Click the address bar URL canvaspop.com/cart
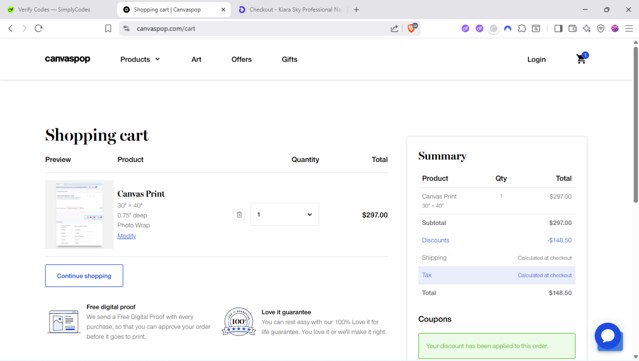This screenshot has width=639, height=361. [166, 29]
